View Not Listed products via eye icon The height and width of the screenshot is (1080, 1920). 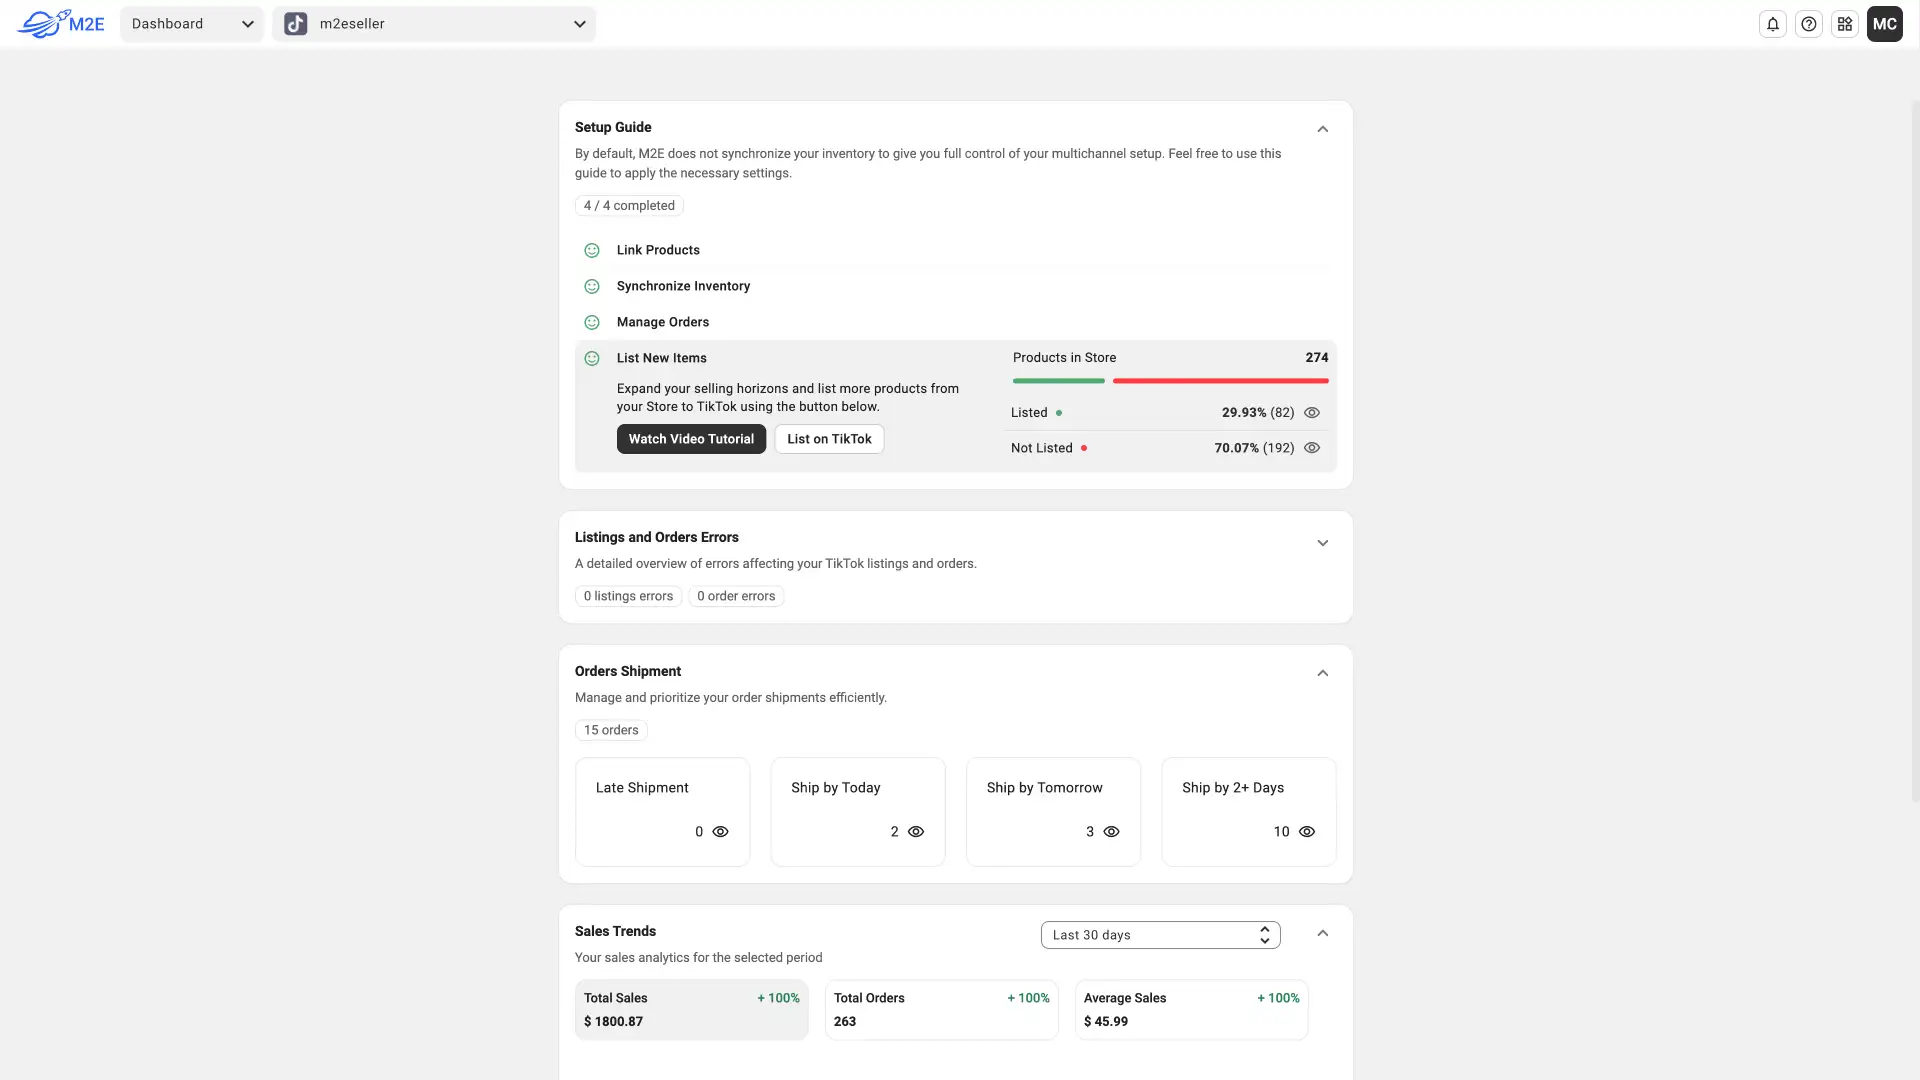point(1312,448)
